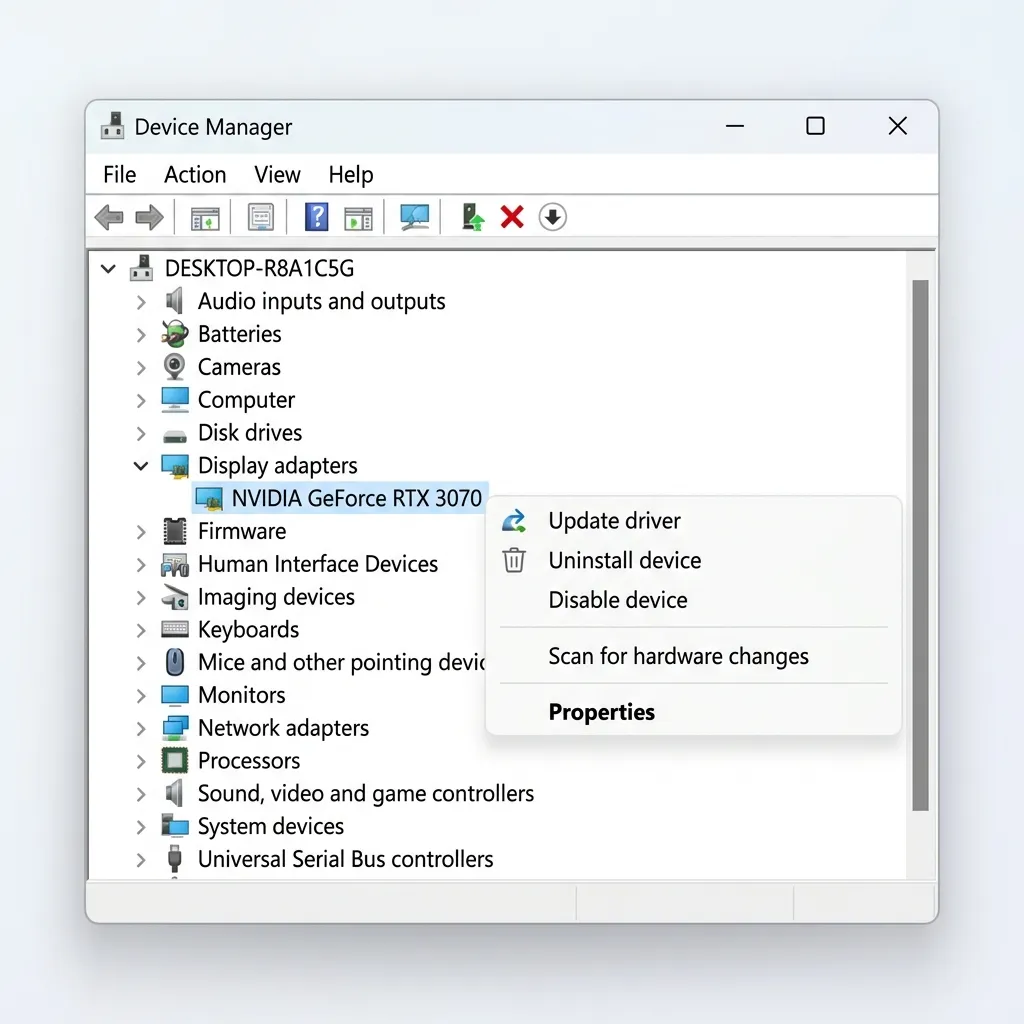
Task: Click the Batteries category icon
Action: coord(175,334)
